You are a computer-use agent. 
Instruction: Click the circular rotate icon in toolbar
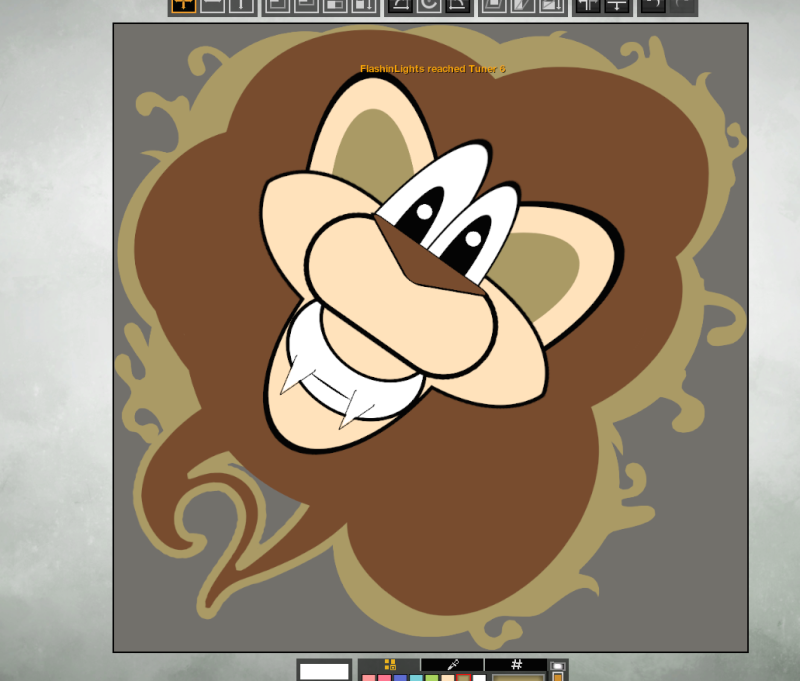tap(428, 5)
